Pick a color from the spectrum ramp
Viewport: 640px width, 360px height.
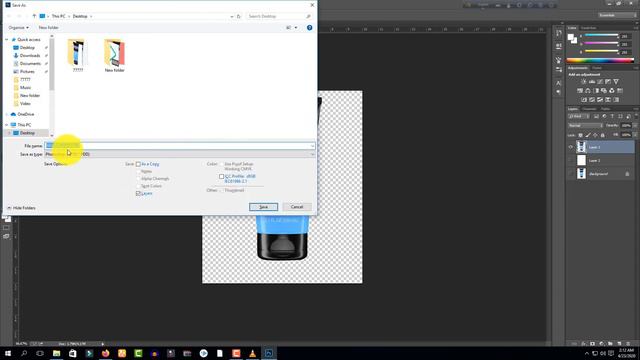click(x=600, y=61)
